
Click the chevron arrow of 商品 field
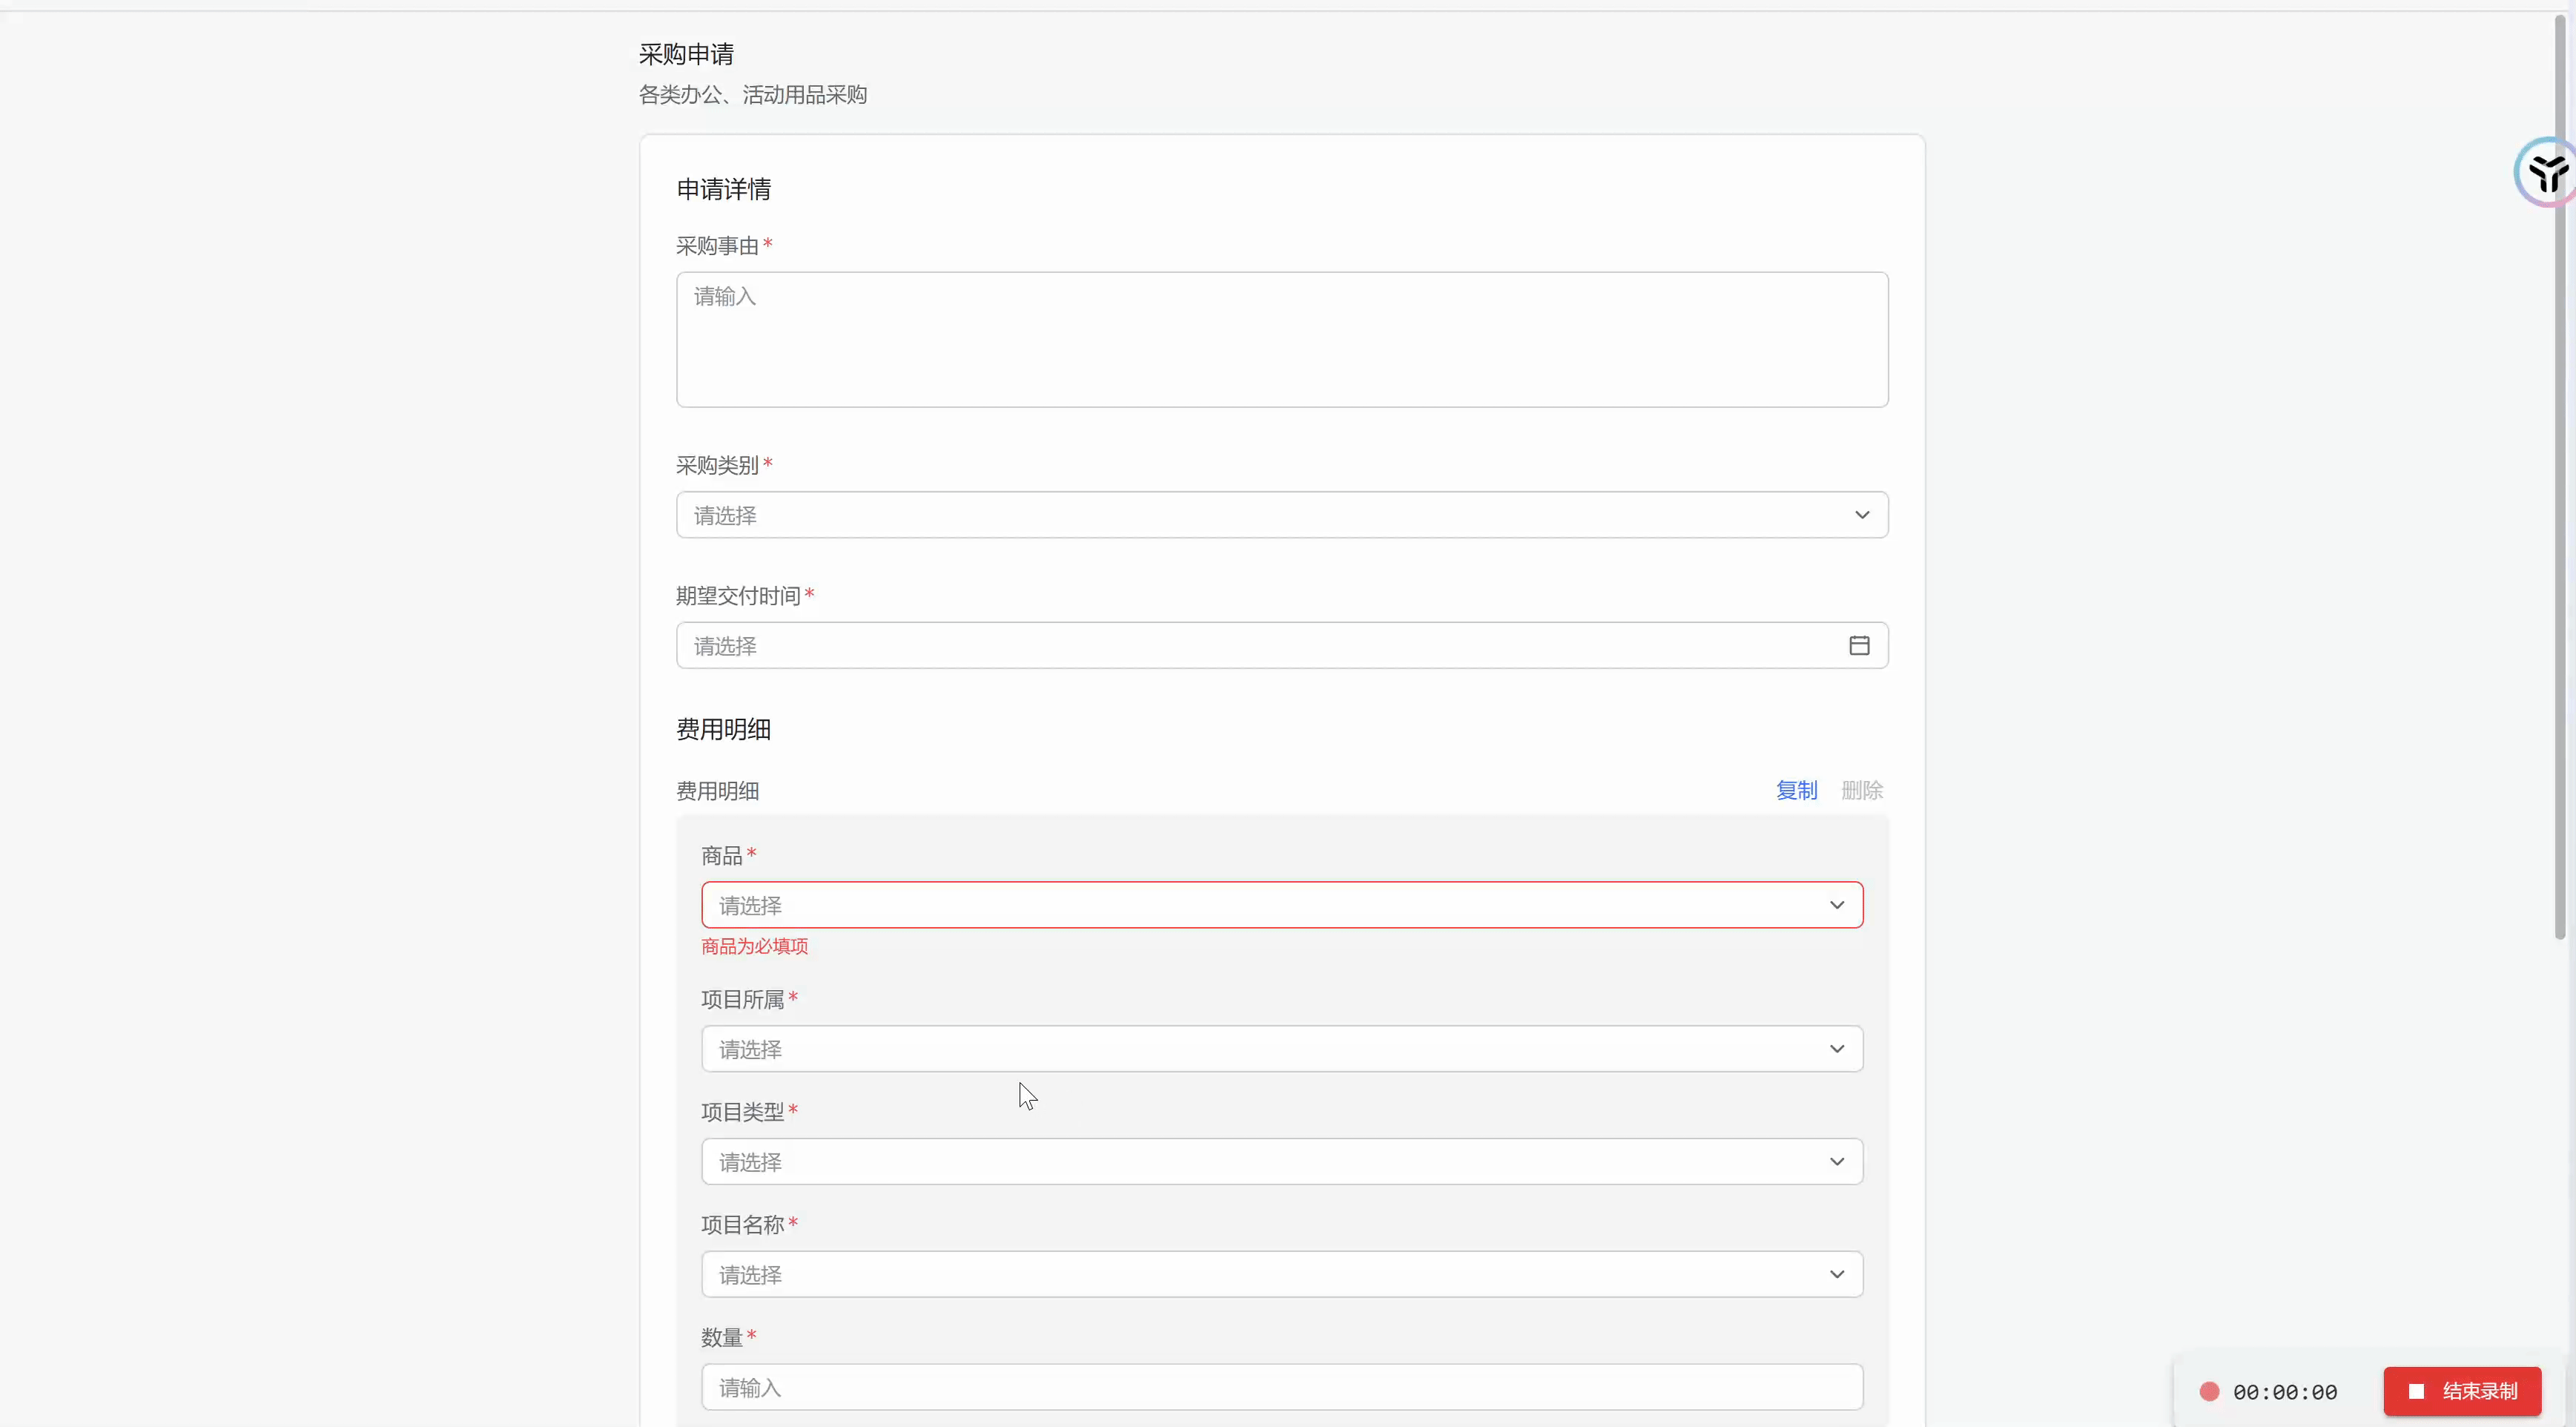point(1836,905)
